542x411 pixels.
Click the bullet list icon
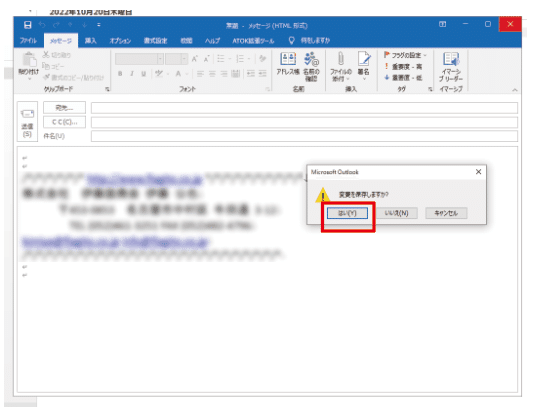[x=221, y=59]
